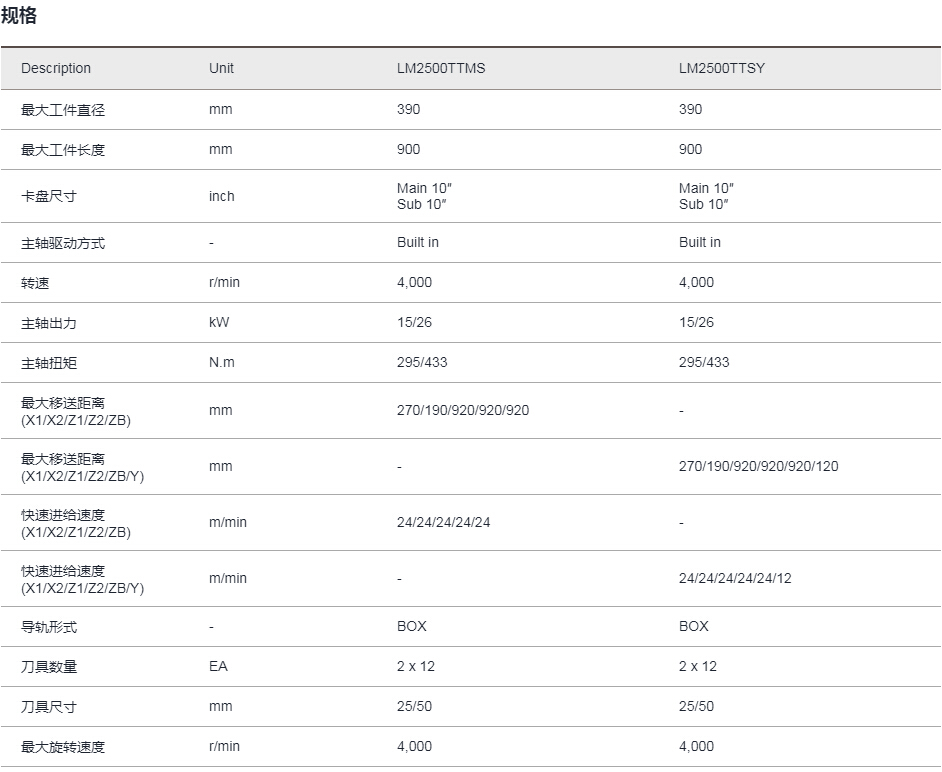The height and width of the screenshot is (772, 942).
Task: Click the 24/24/24/24/24/12 rapid feed value
Action: click(735, 578)
